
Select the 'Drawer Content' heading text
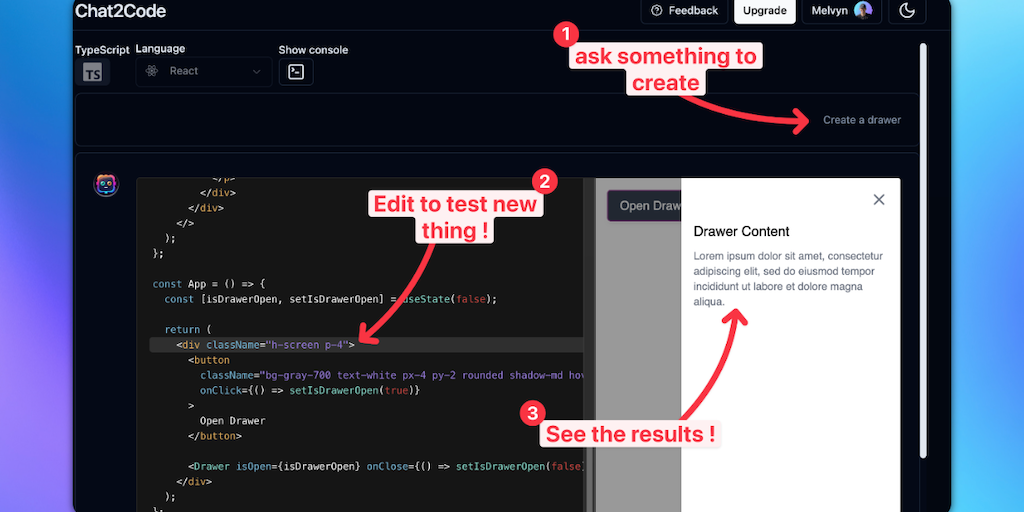741,232
